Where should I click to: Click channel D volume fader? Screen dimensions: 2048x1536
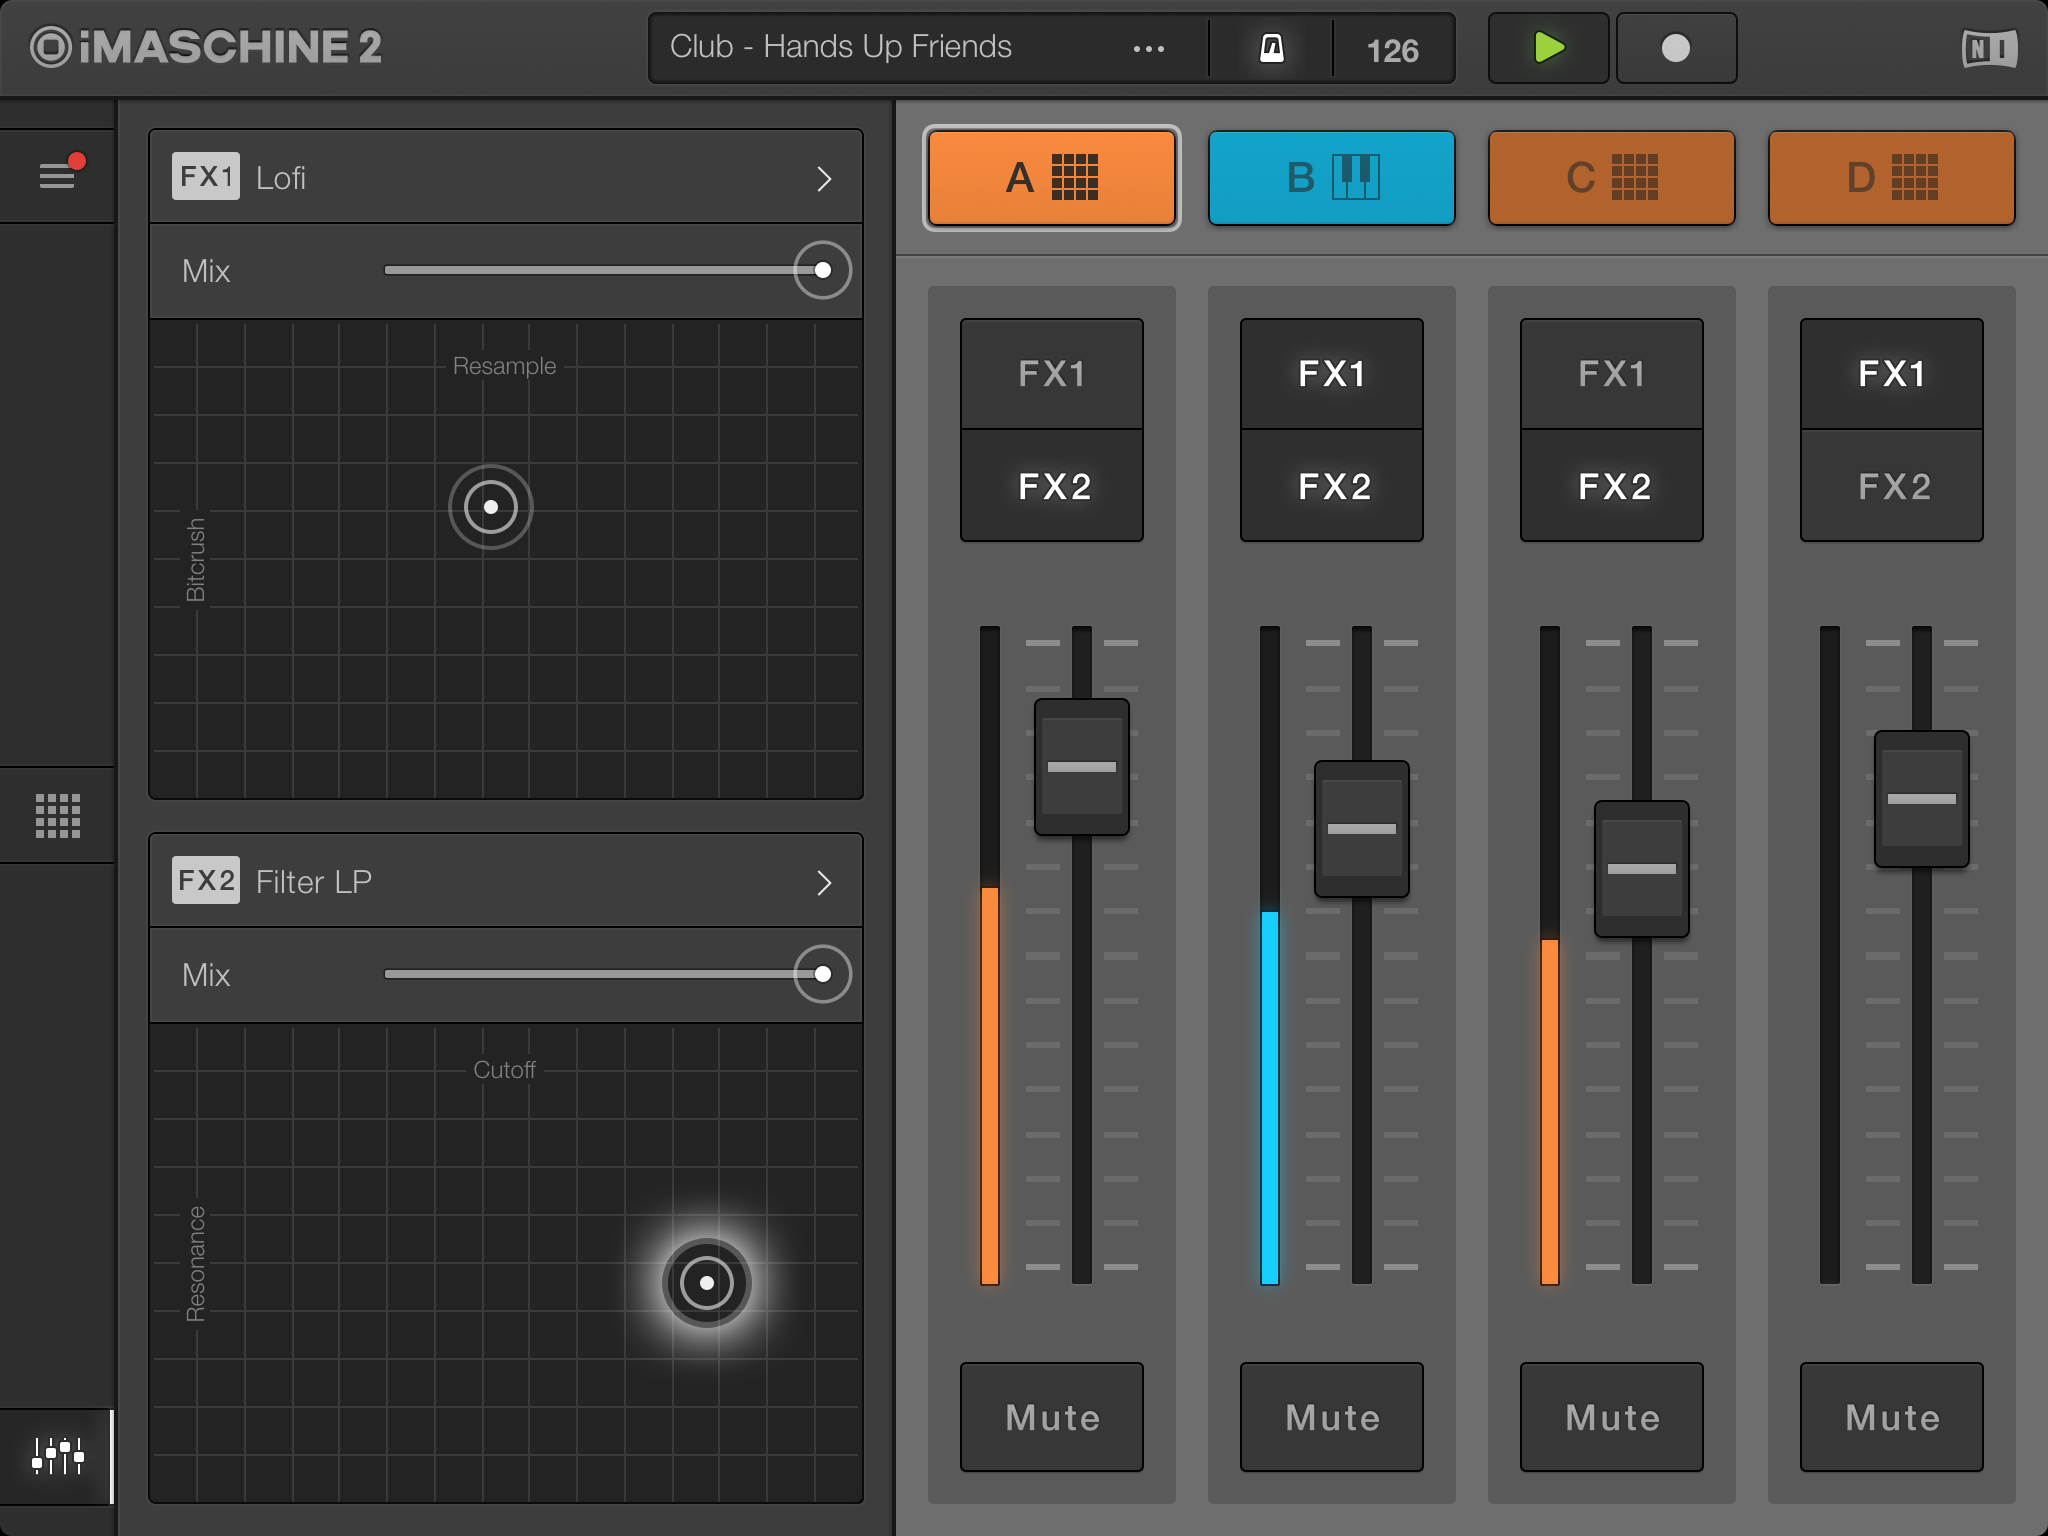tap(1922, 799)
